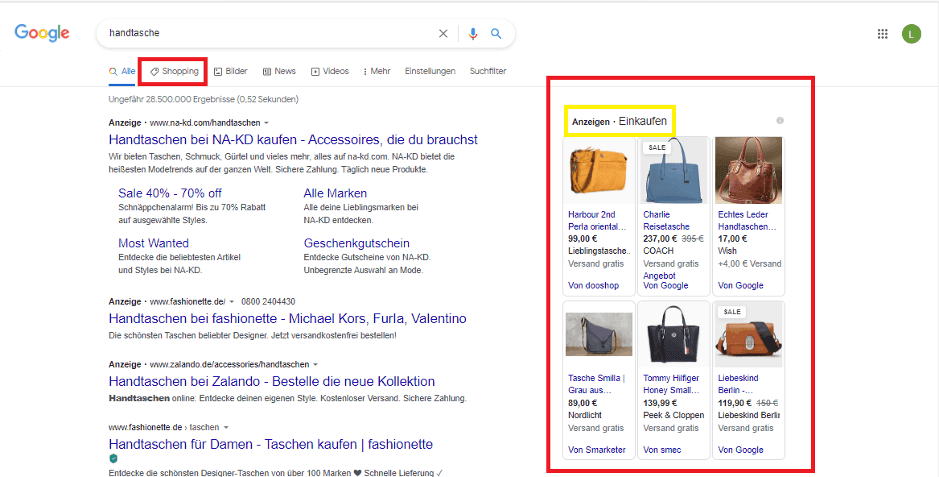This screenshot has width=939, height=477.
Task: Open the Google apps grid
Action: [882, 34]
